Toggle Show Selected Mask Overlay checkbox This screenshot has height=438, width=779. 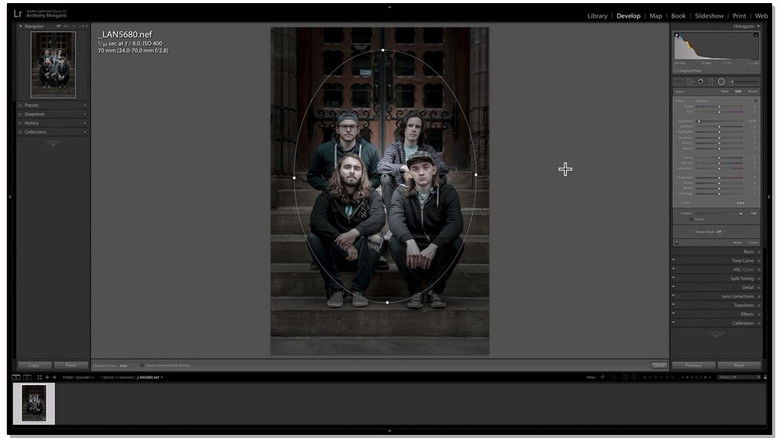coord(141,365)
